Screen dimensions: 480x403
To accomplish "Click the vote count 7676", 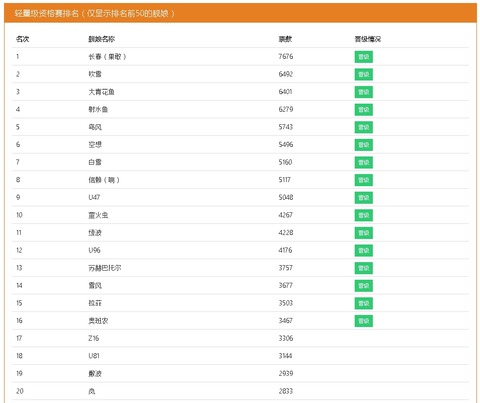I will pos(286,56).
